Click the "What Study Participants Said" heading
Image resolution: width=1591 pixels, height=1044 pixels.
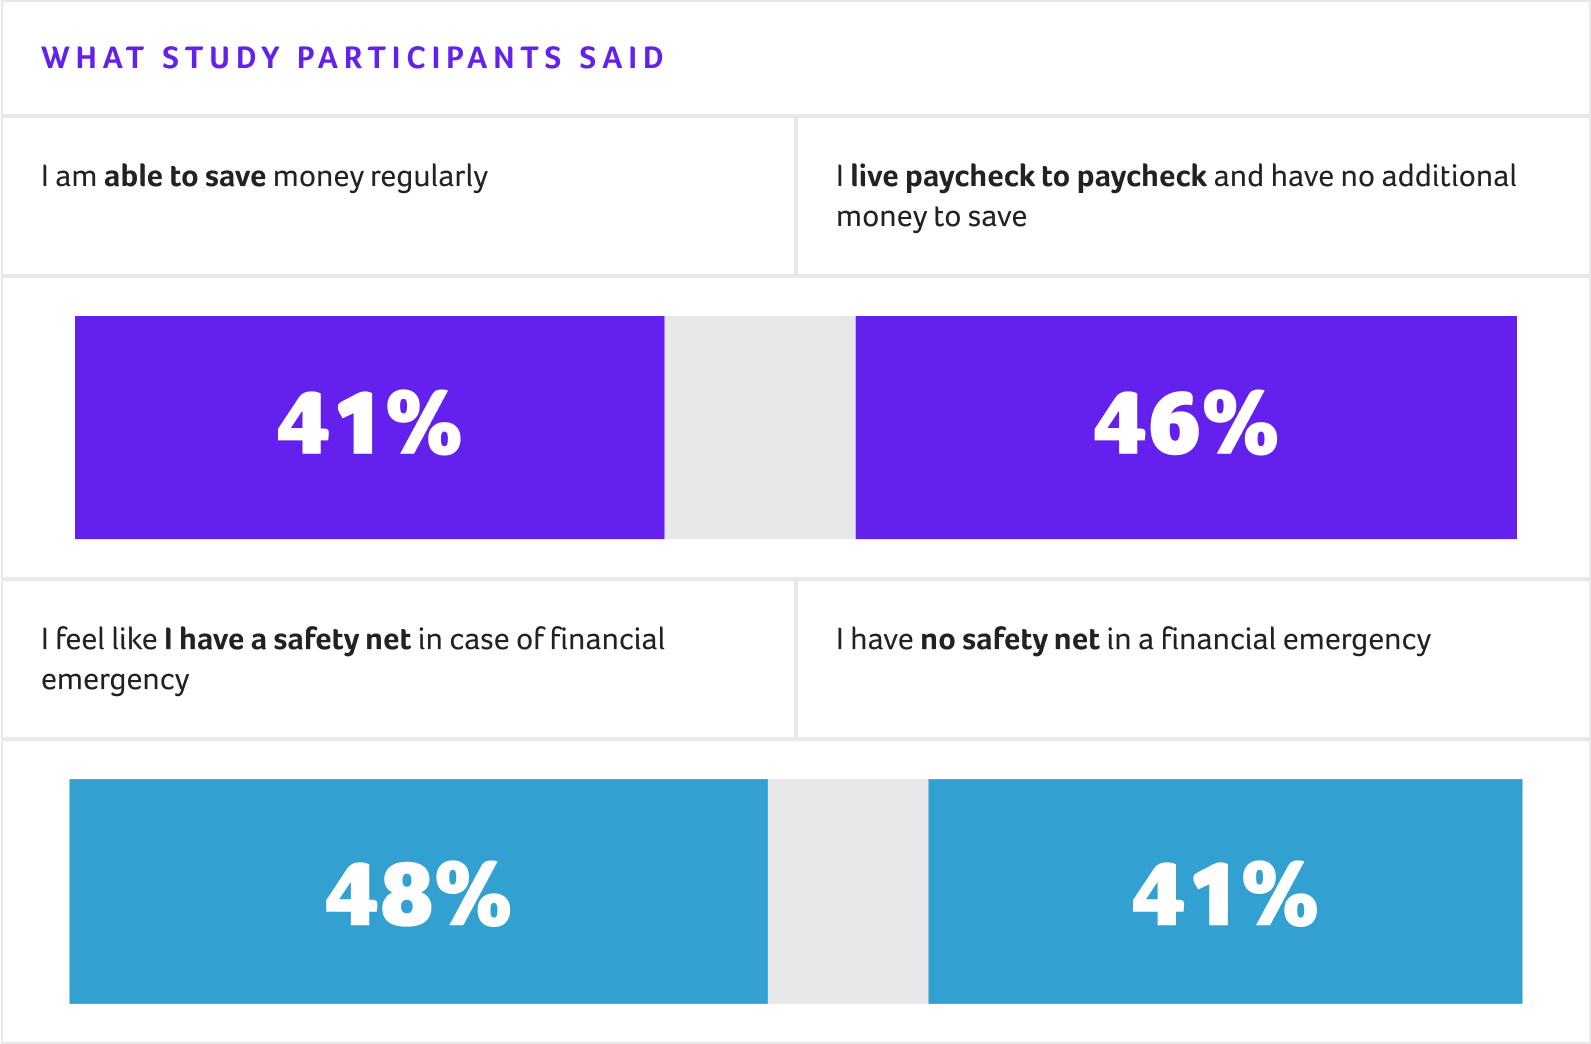353,58
